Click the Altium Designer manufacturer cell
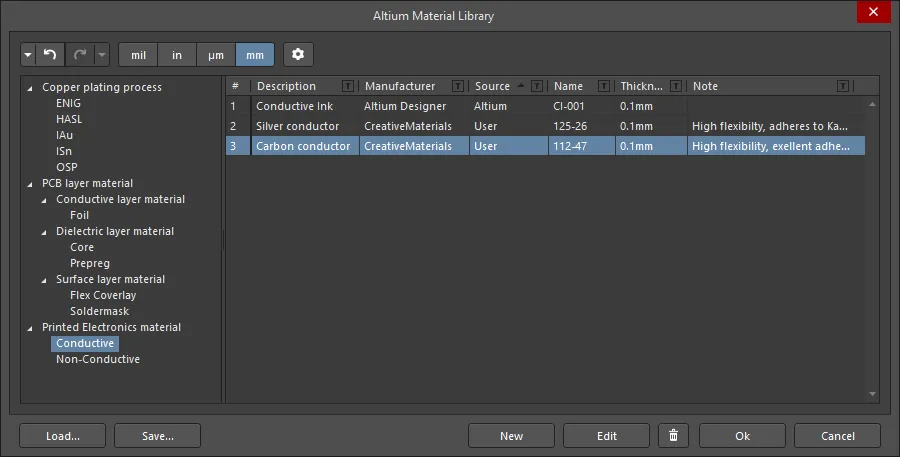 (414, 106)
